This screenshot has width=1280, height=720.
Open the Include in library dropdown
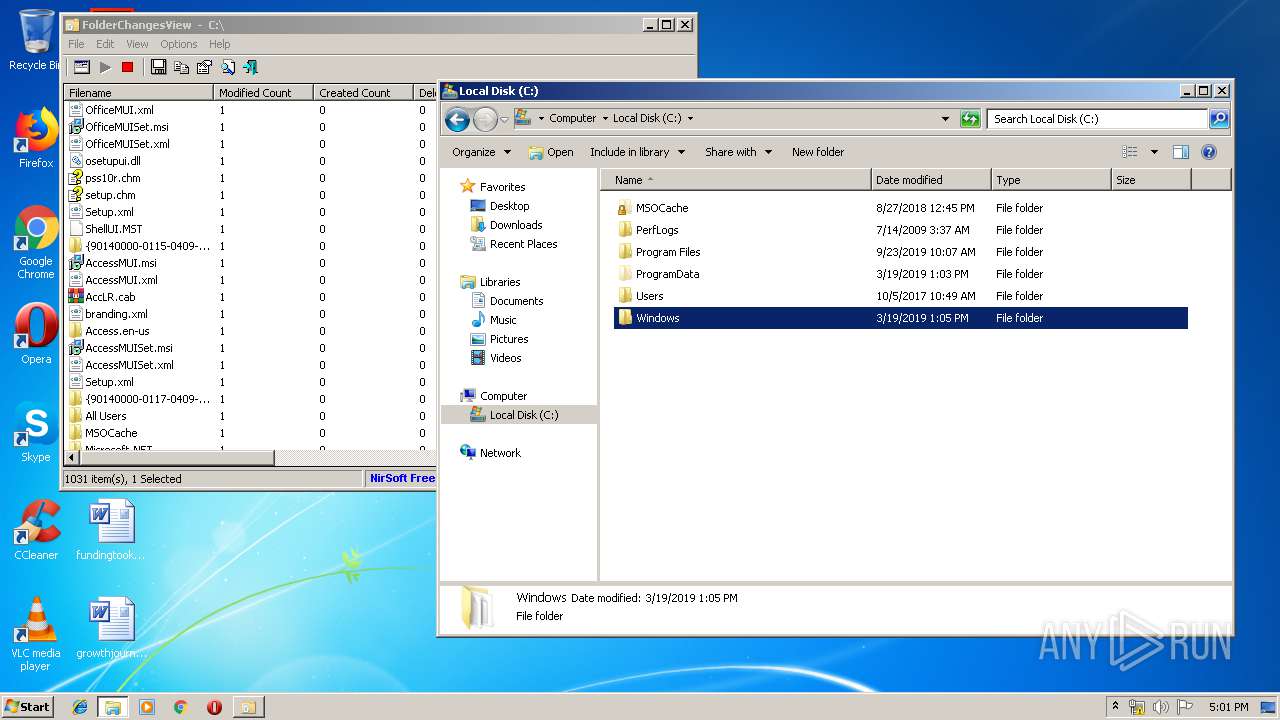pyautogui.click(x=637, y=152)
